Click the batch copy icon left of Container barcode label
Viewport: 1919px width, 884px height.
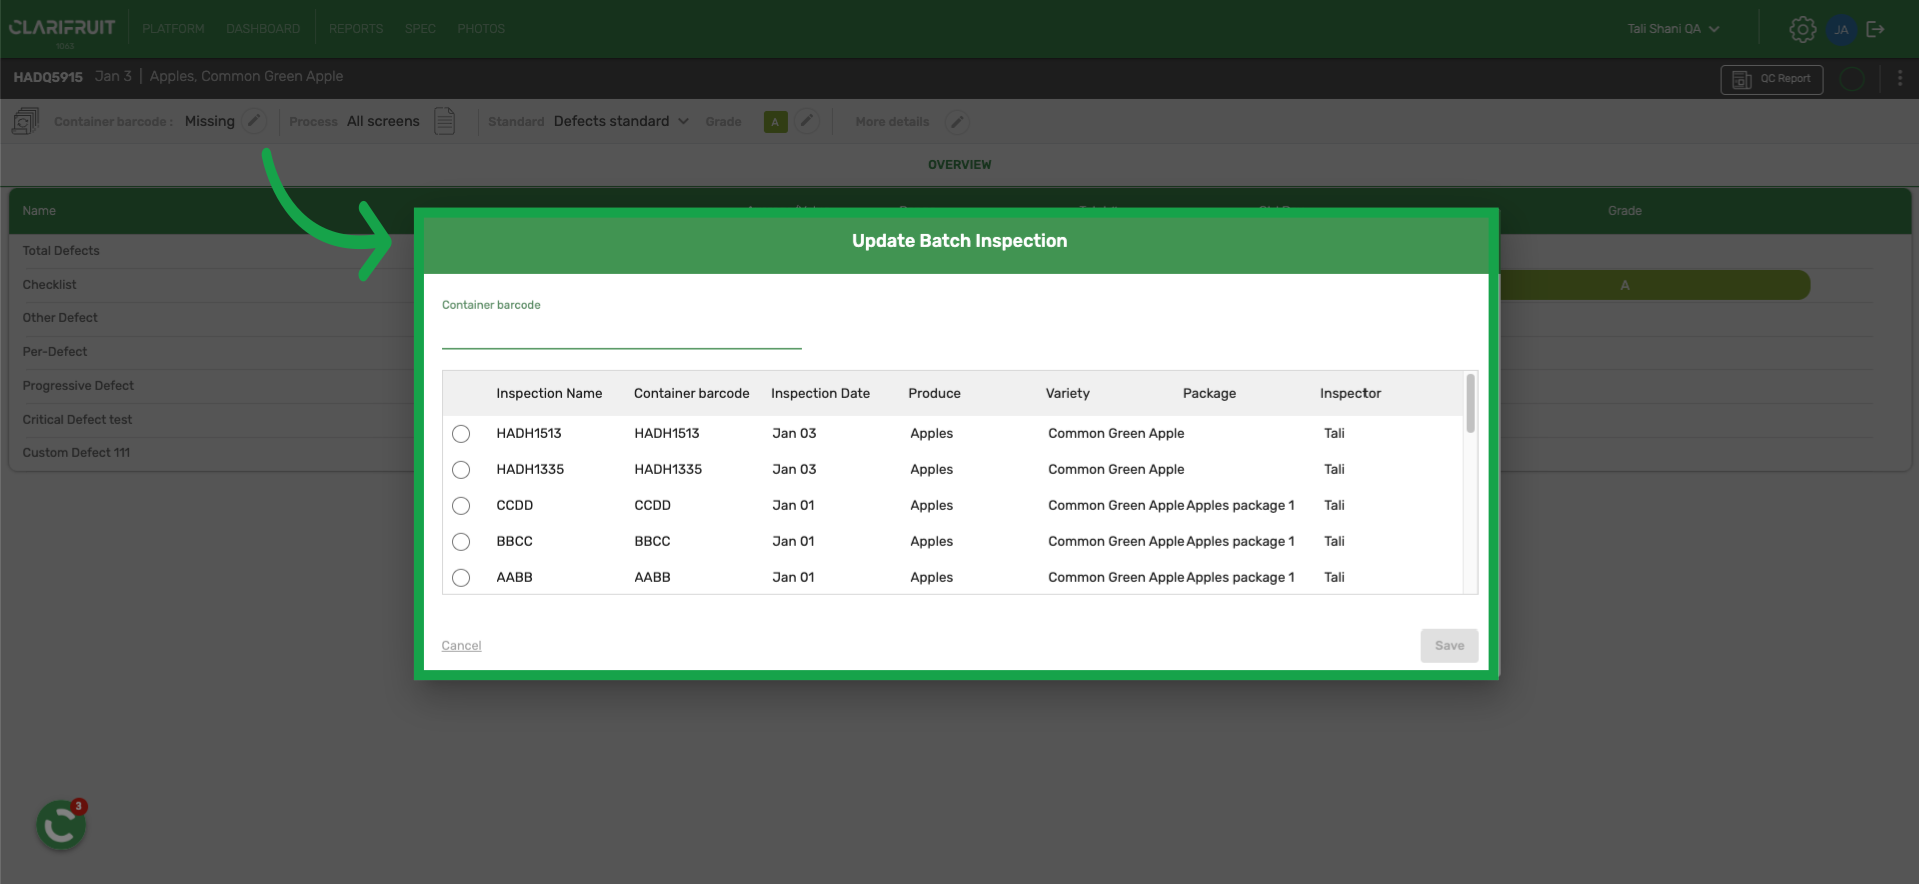point(25,122)
